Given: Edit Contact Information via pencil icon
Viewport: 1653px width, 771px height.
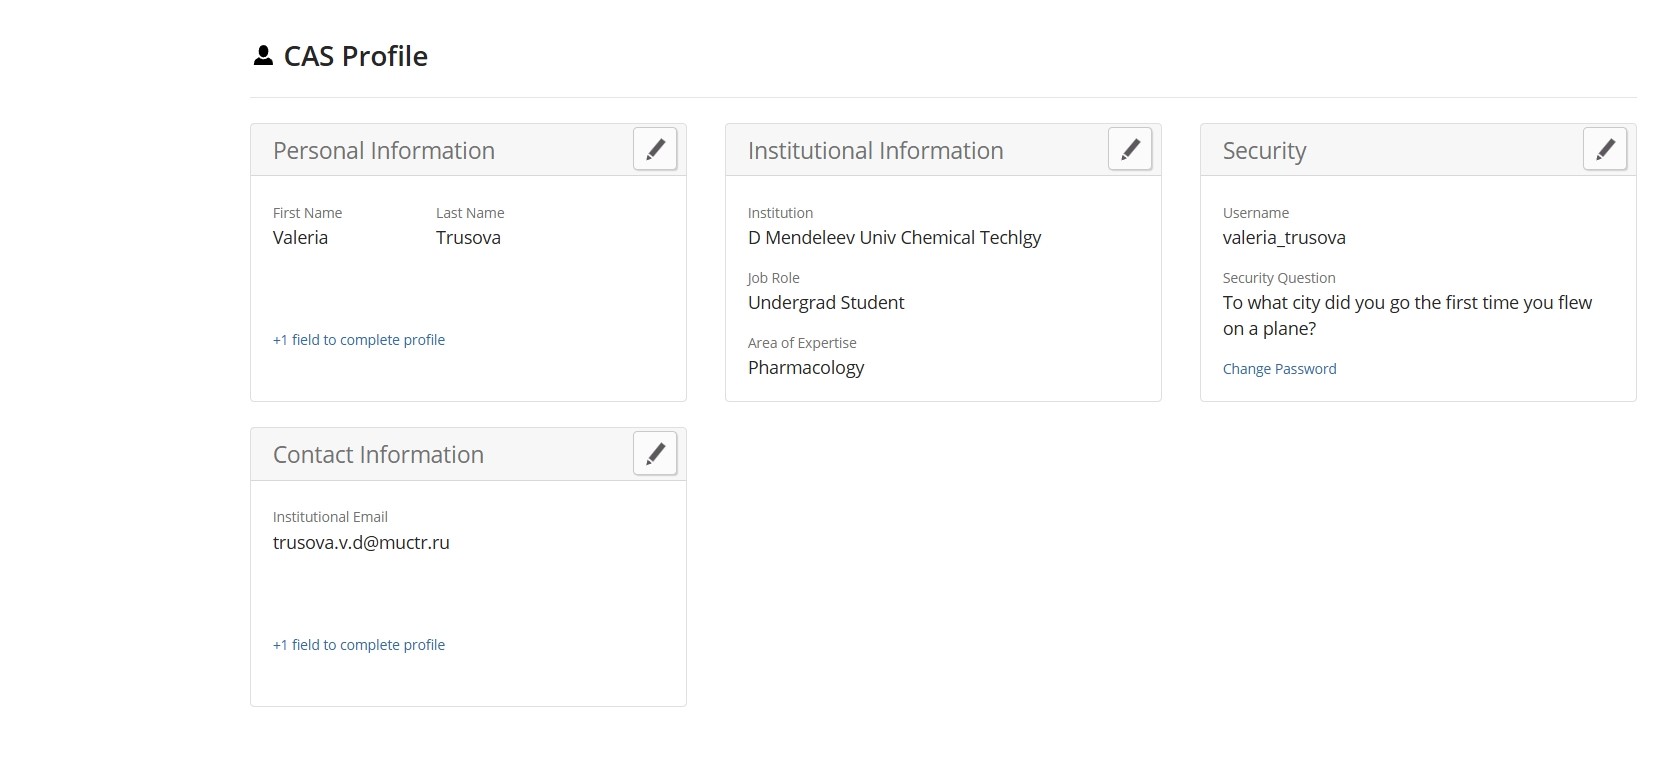Looking at the screenshot, I should point(655,454).
